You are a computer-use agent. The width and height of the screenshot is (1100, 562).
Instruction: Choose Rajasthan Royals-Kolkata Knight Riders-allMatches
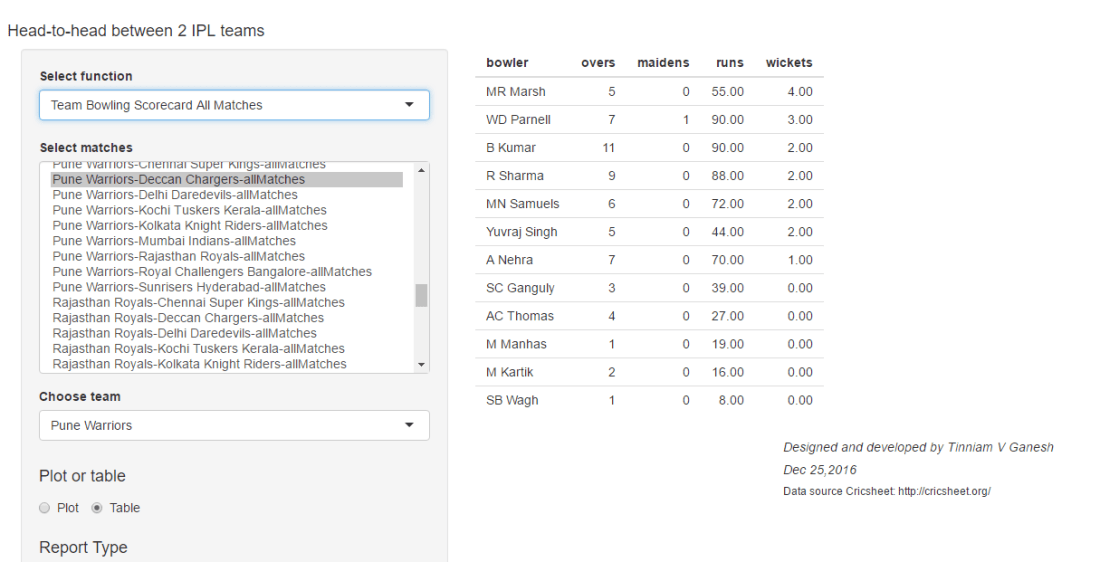tap(199, 364)
